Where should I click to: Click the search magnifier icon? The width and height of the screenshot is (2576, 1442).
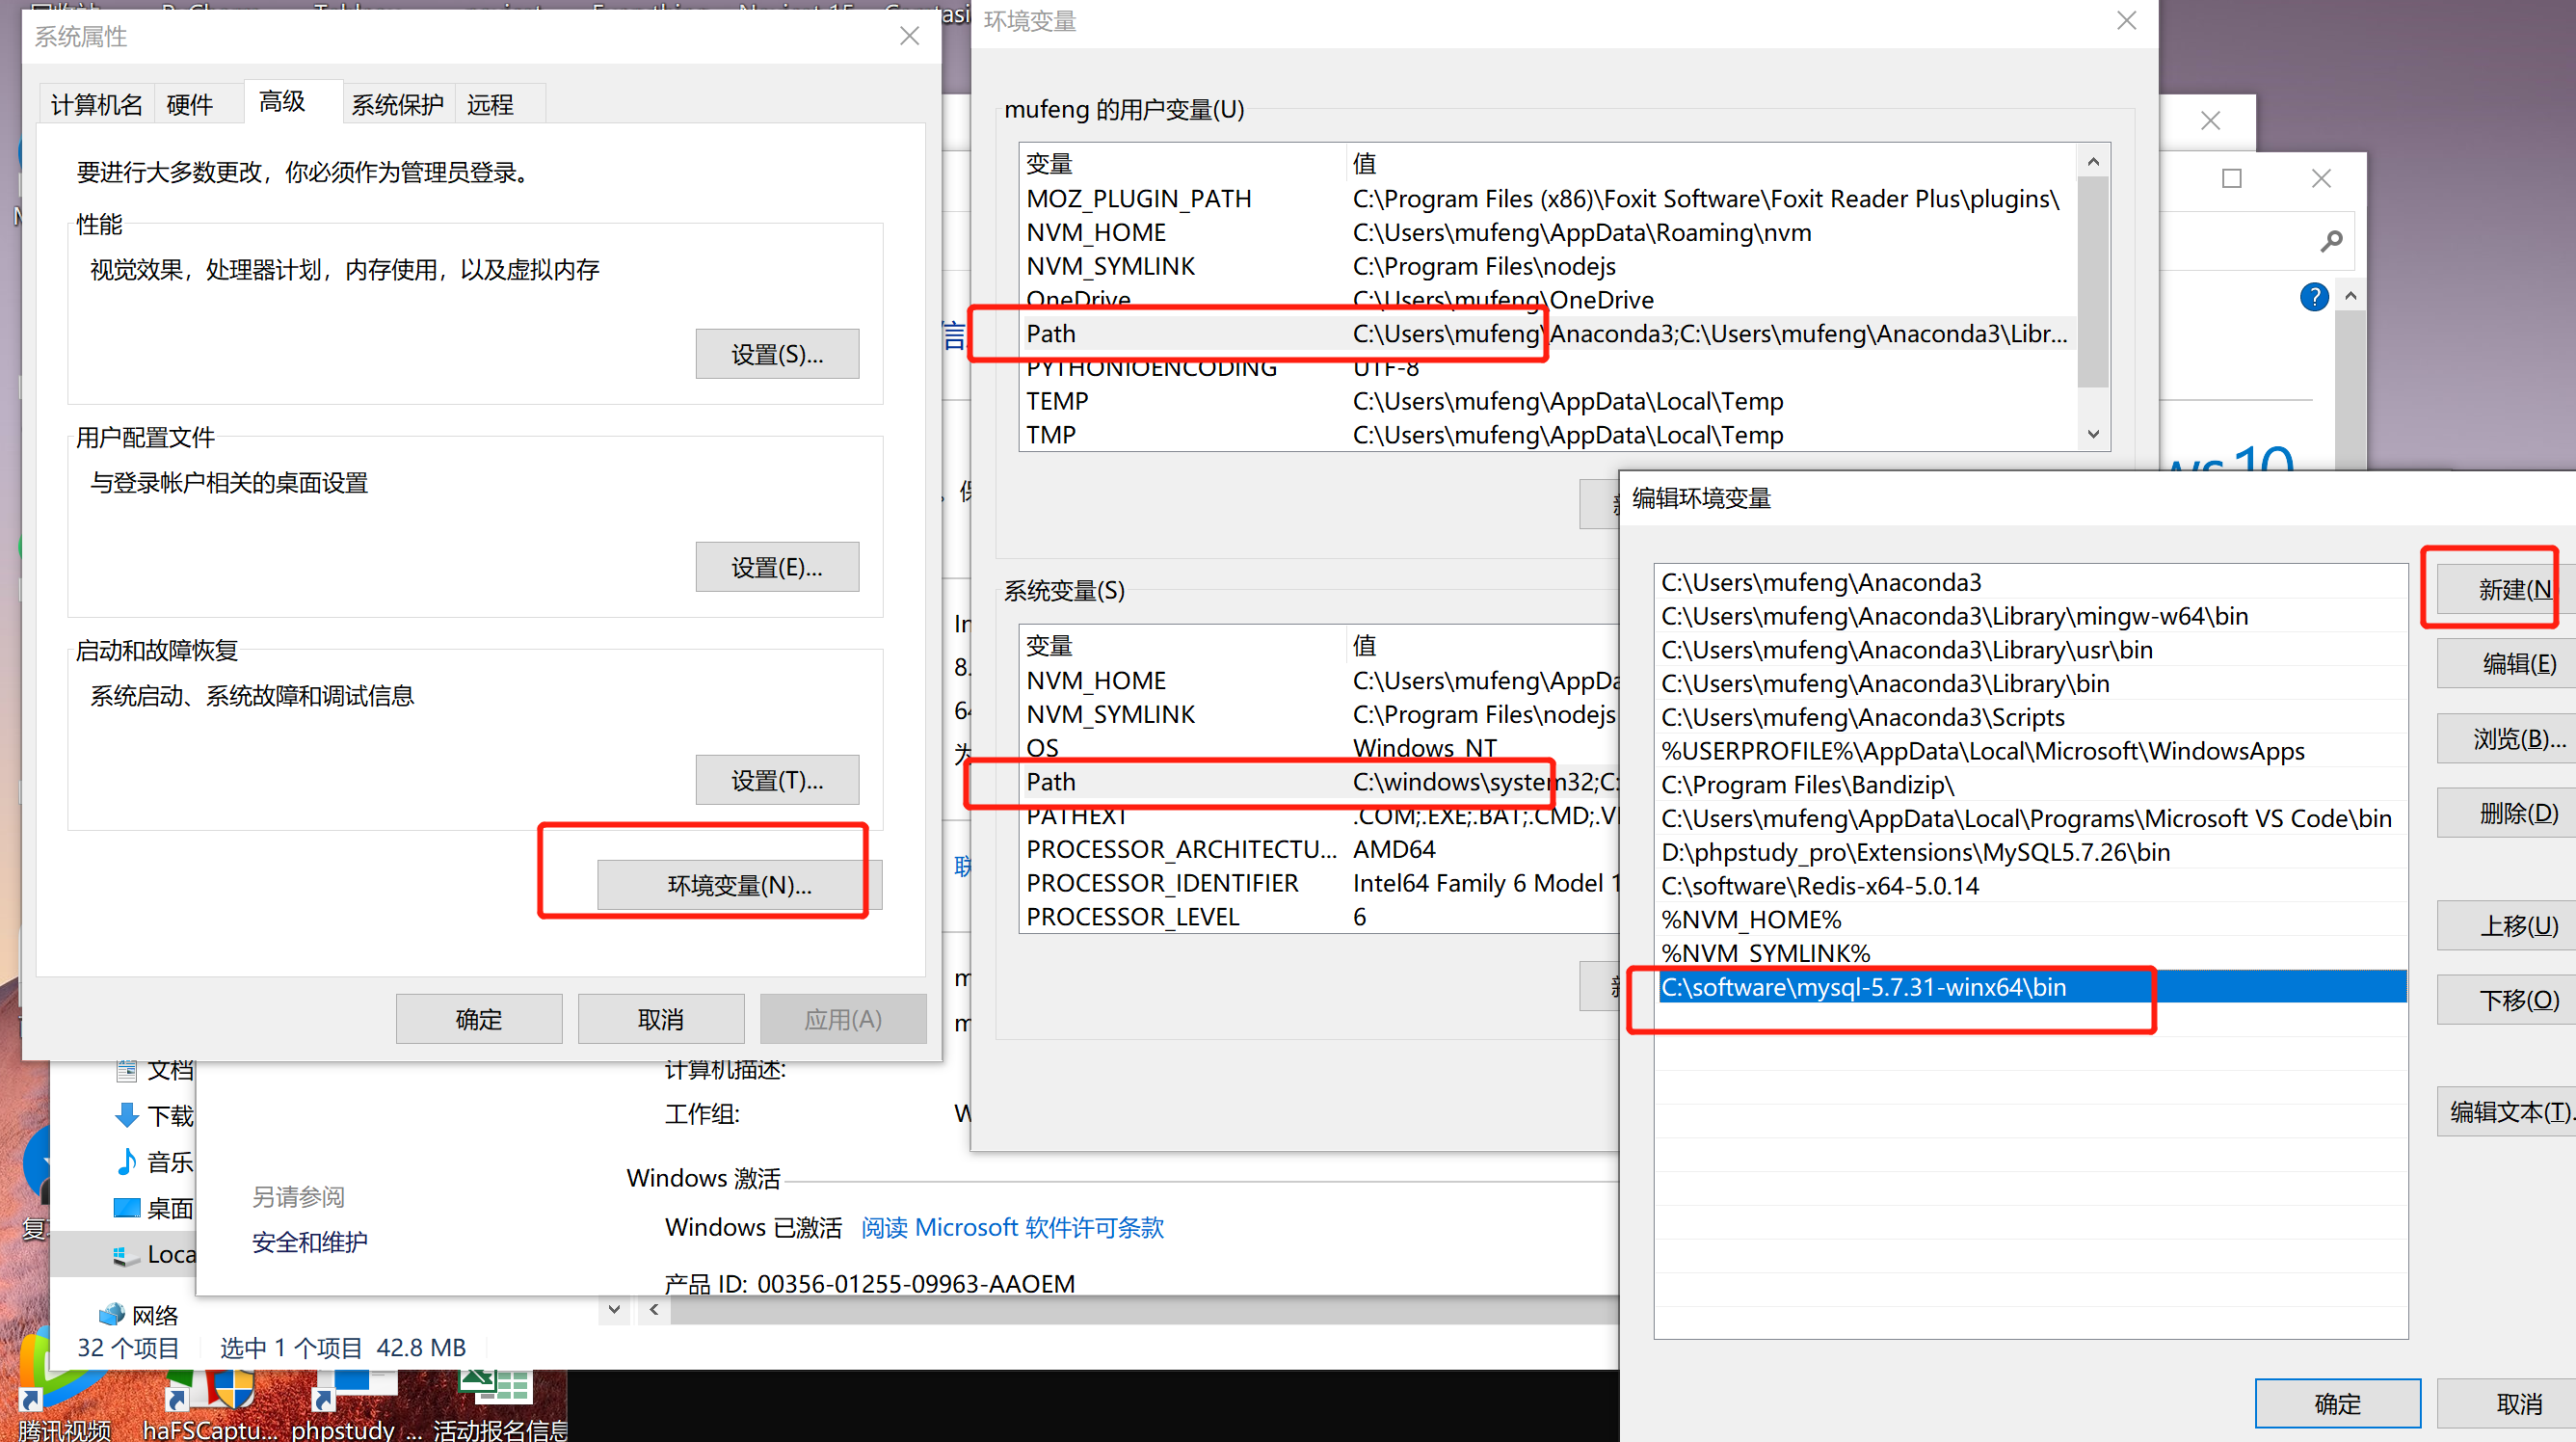click(x=2331, y=241)
